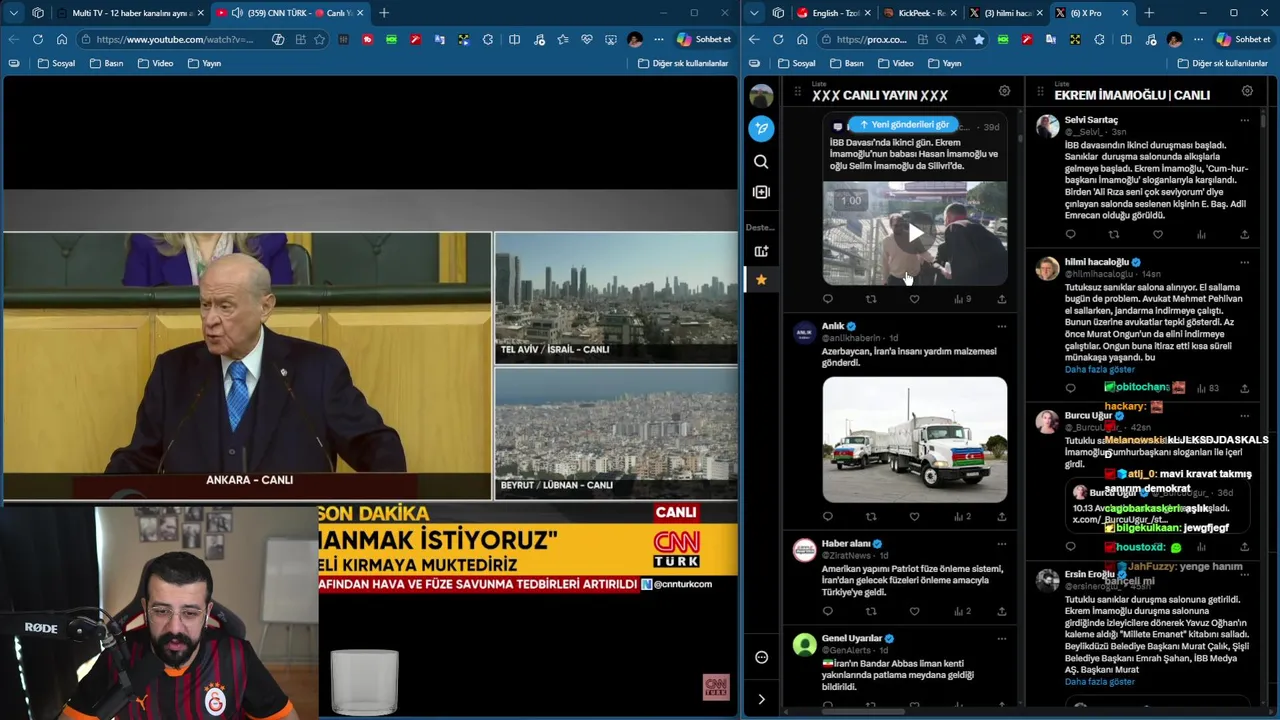This screenshot has width=1280, height=720.
Task: Click drag handle of XXX CANLI YAYIN column
Action: [x=797, y=92]
